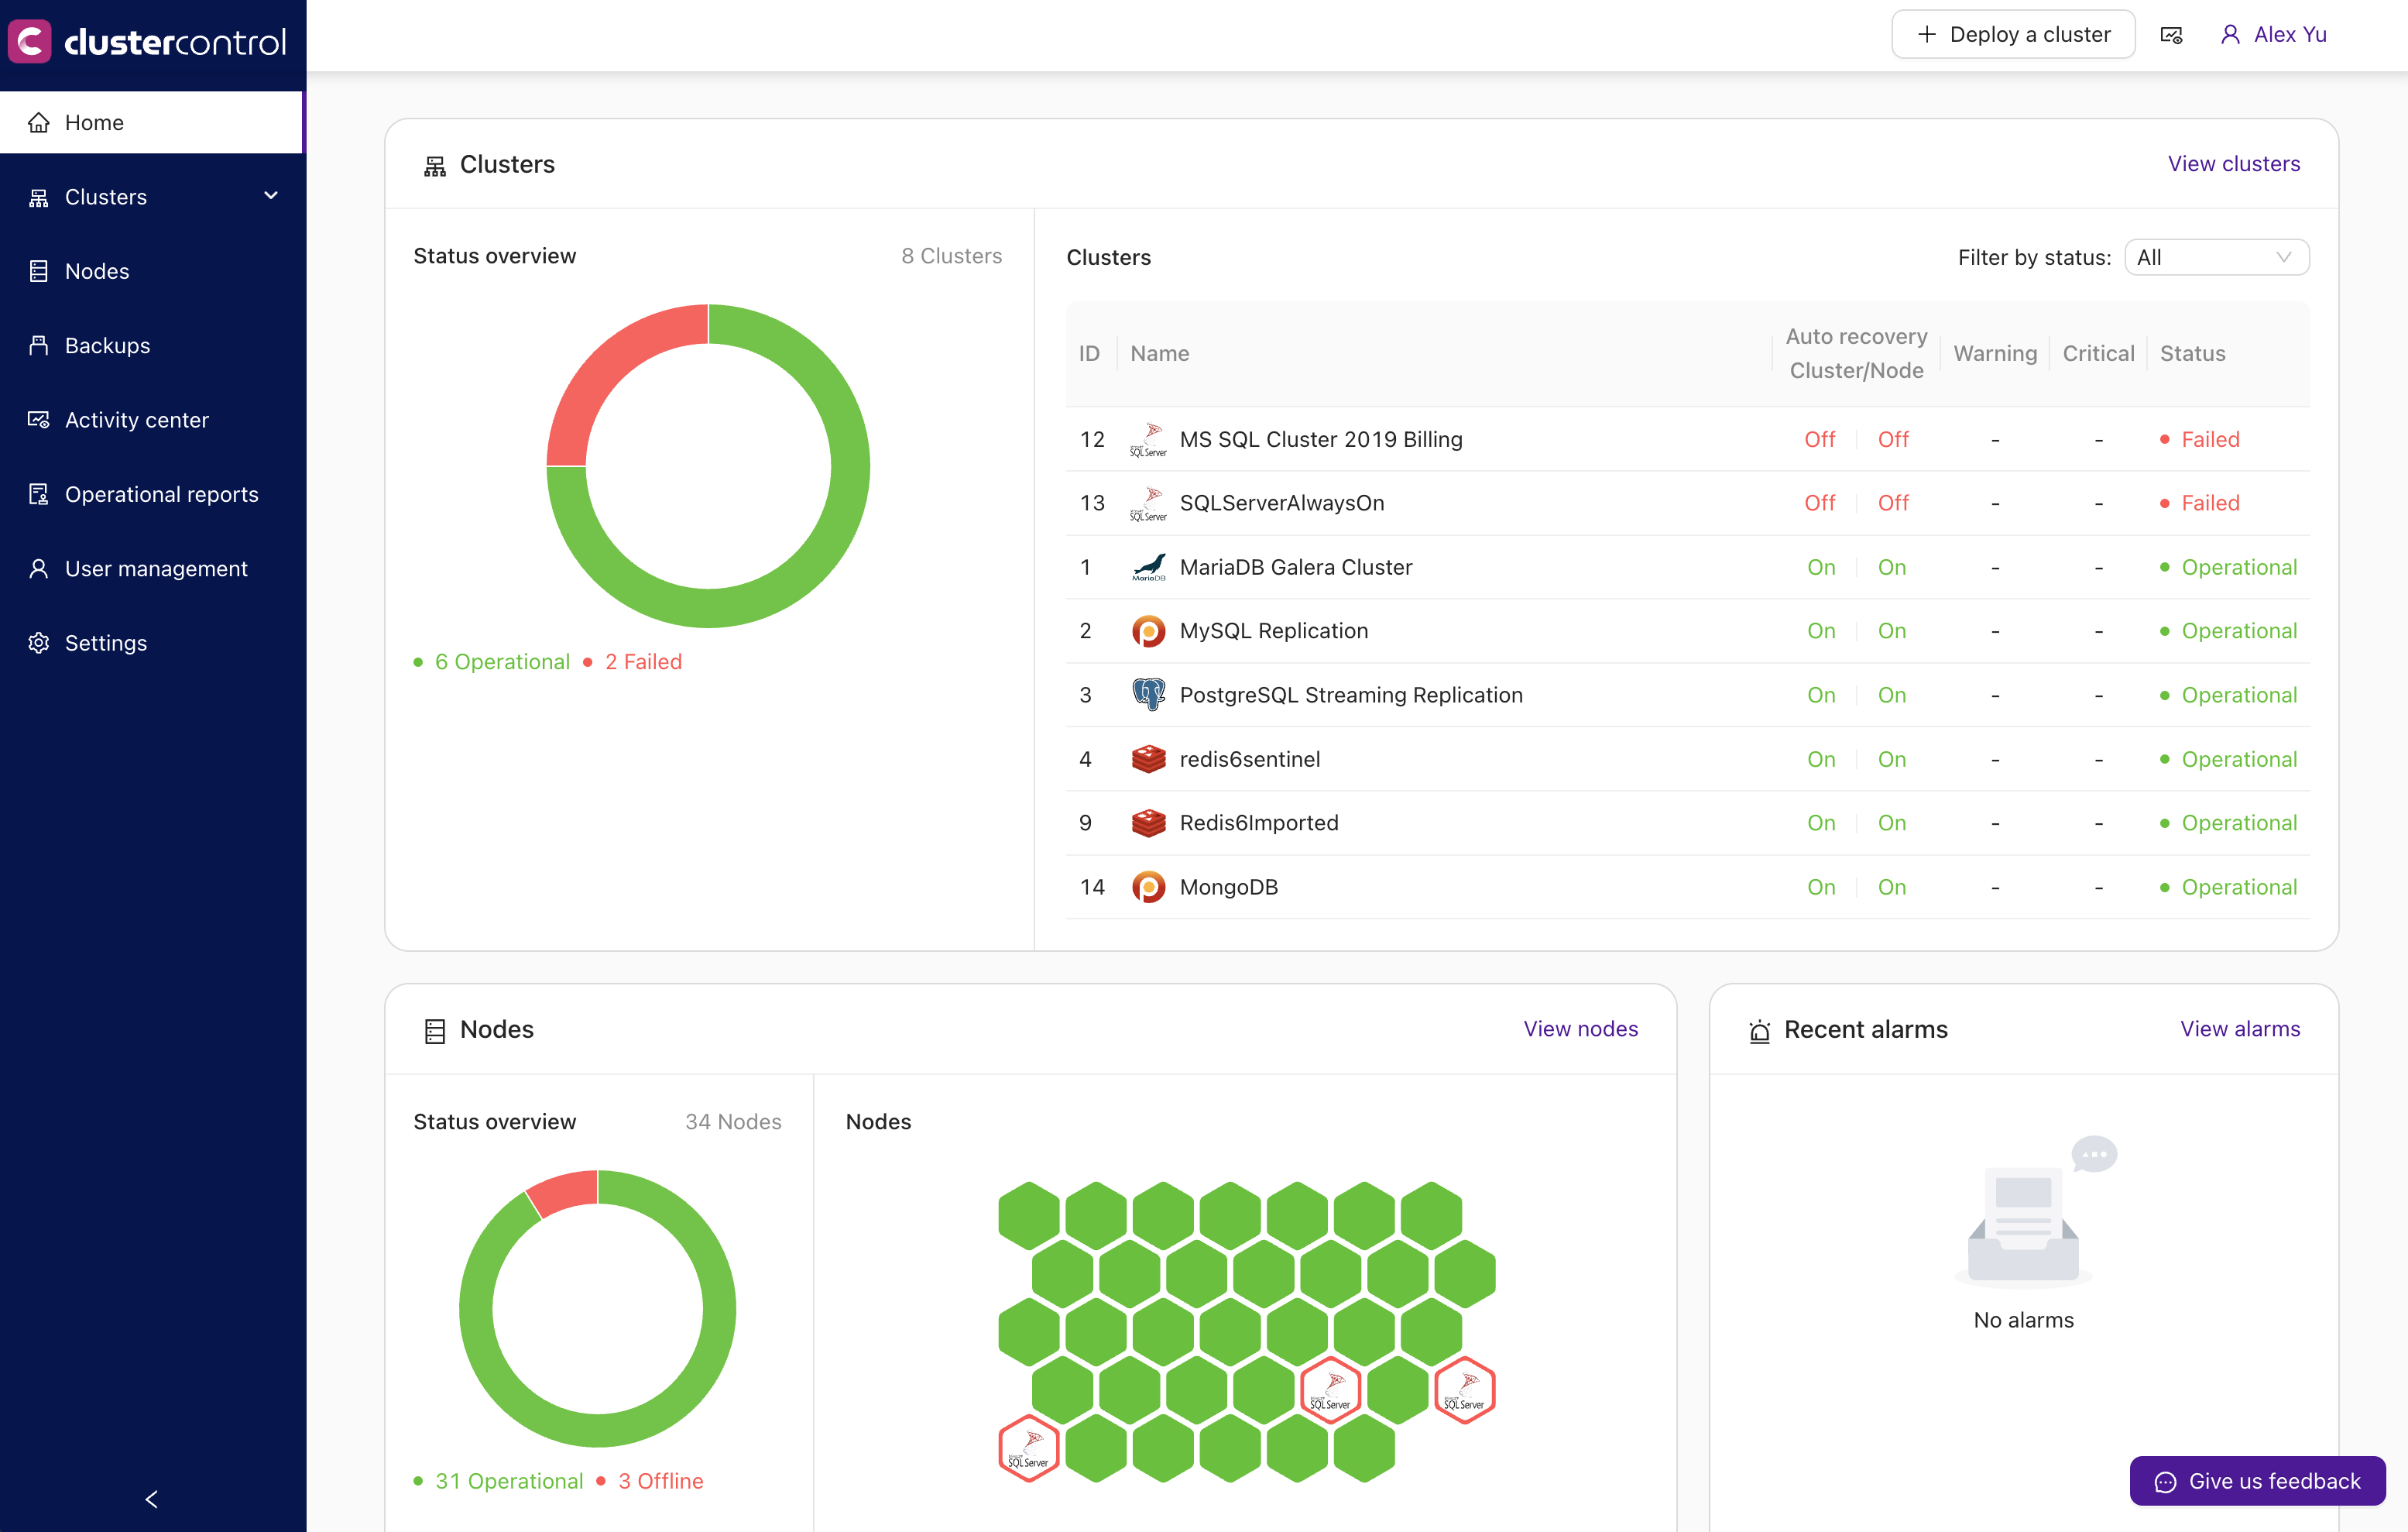Click the '34 Nodes' count text
2408x1532 pixels.
coord(733,1122)
